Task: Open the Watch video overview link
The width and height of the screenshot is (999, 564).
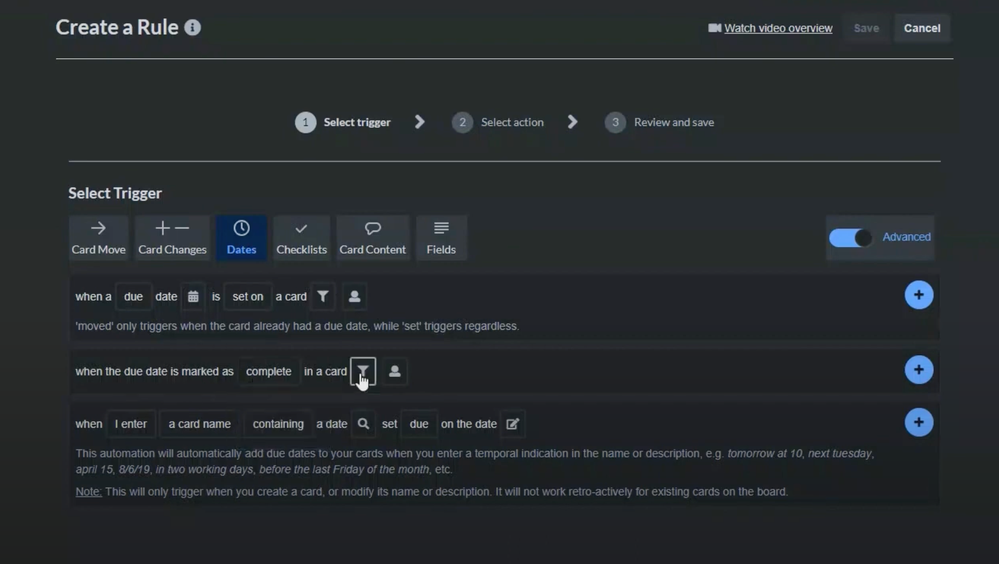Action: (x=778, y=28)
